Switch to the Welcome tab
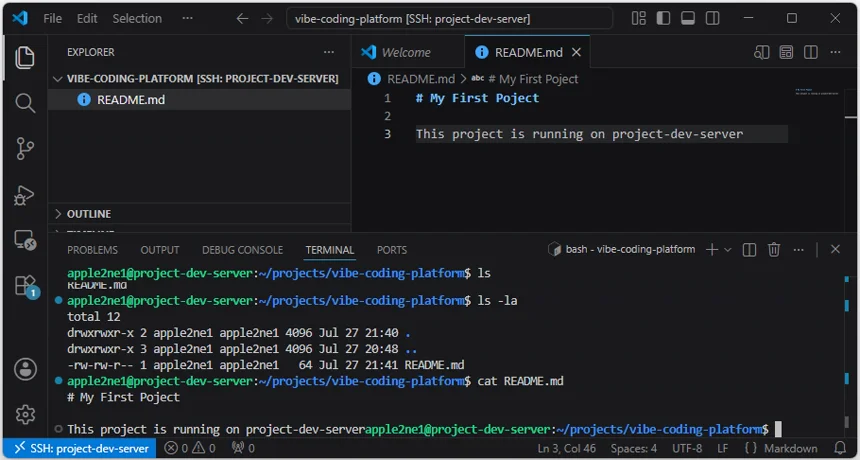The height and width of the screenshot is (460, 860). point(408,52)
